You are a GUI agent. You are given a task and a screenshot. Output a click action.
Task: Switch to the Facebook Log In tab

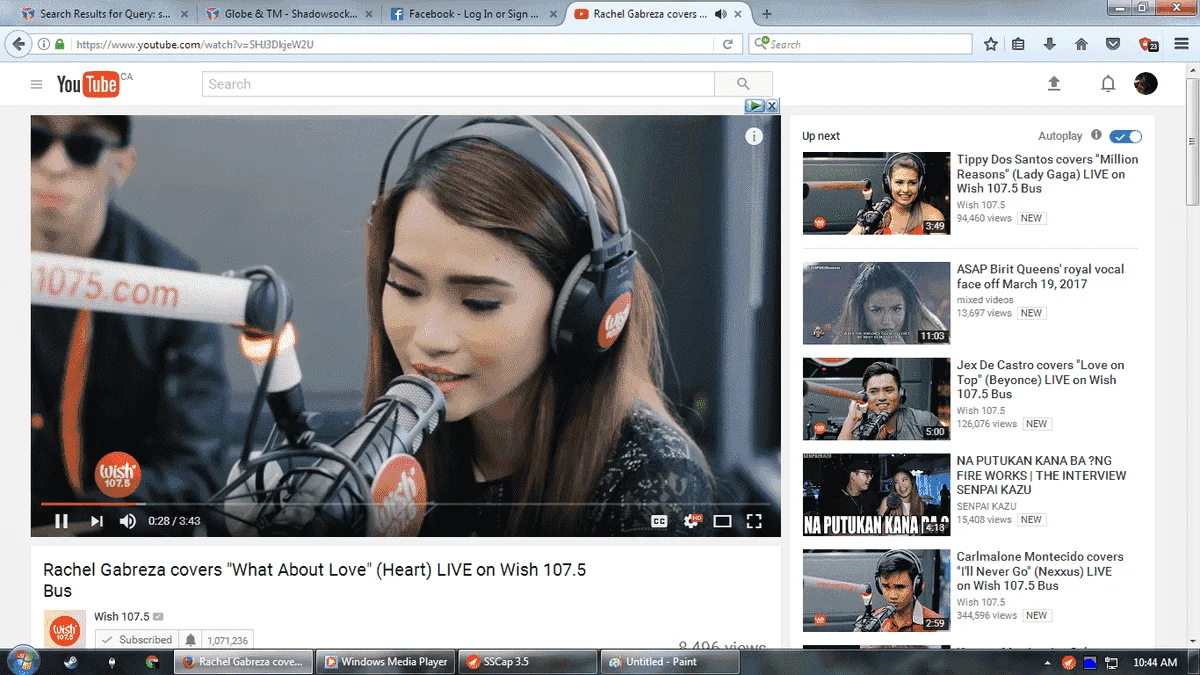coord(472,14)
